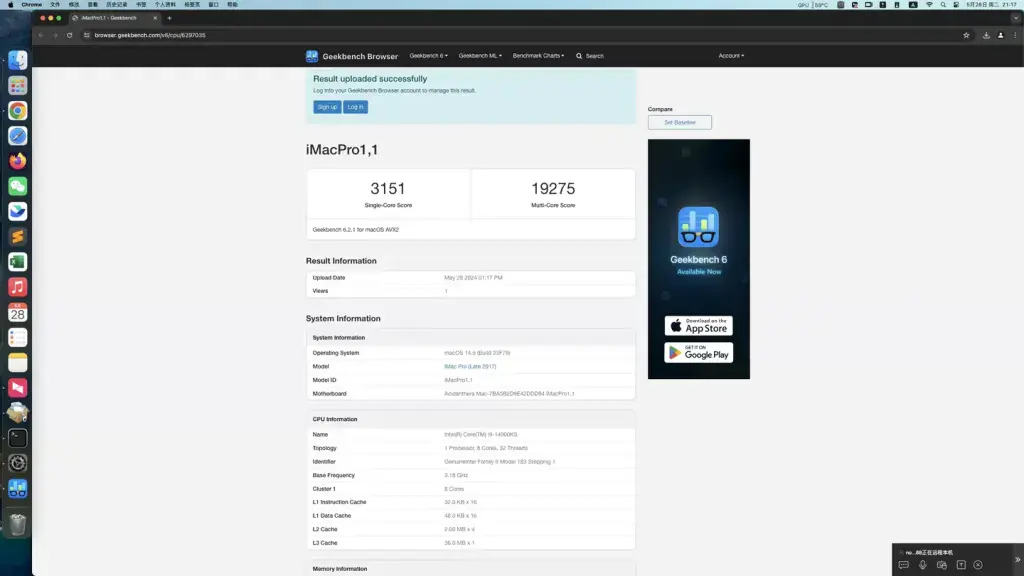Collapse the remote control panel with double chevron
Image resolution: width=1024 pixels, height=576 pixels.
[x=1017, y=560]
